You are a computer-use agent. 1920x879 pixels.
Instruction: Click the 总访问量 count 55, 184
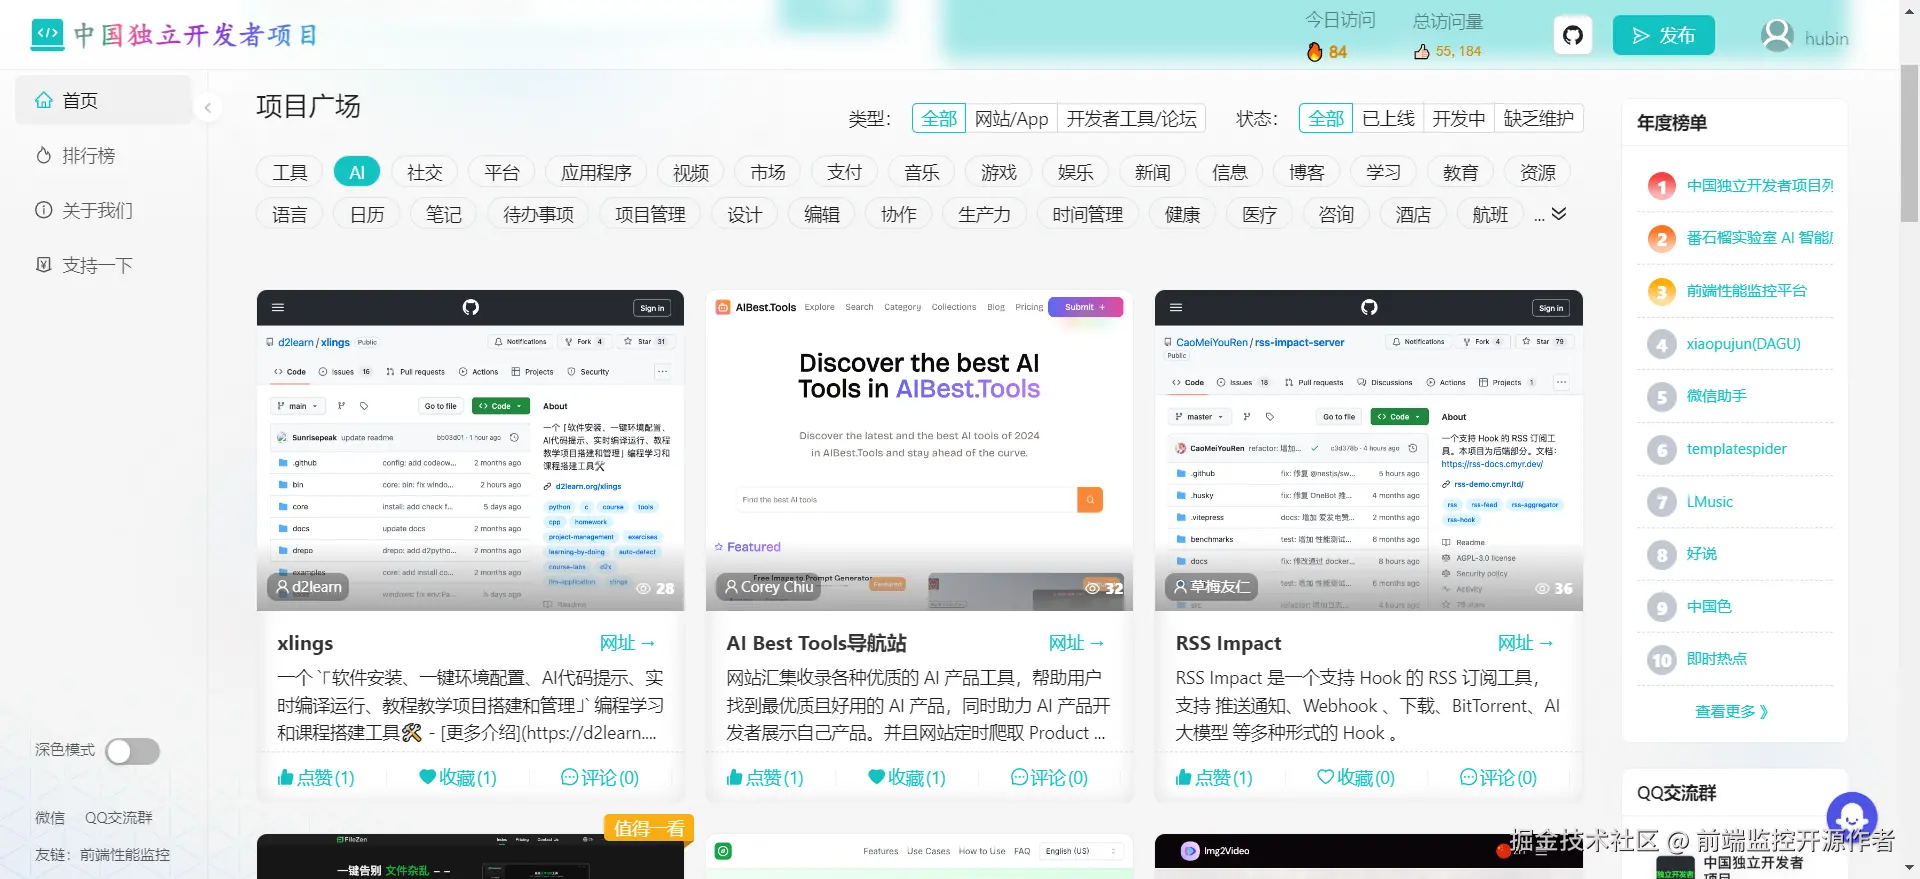(1458, 51)
